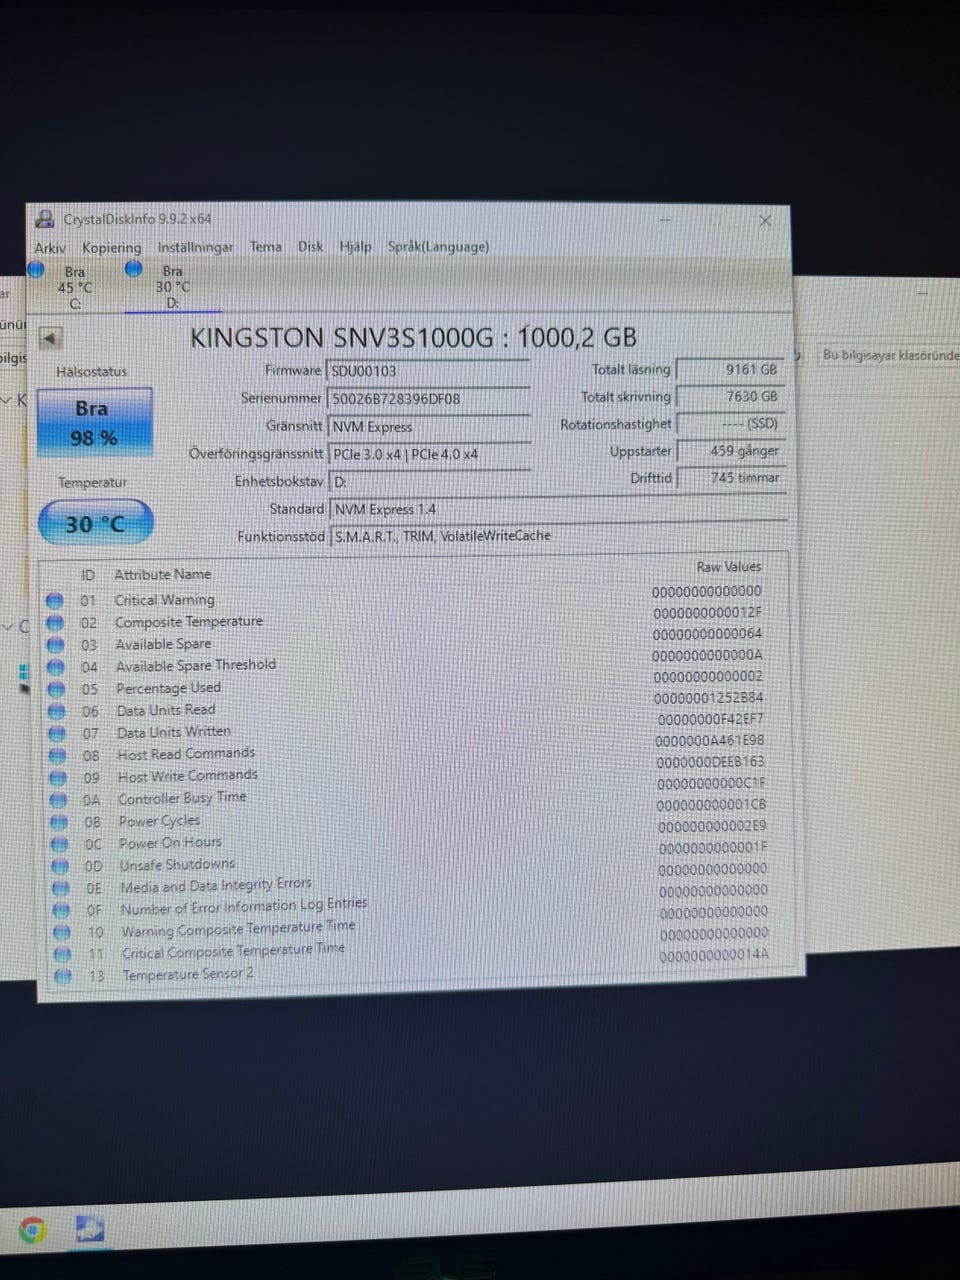This screenshot has height=1280, width=960.
Task: Click the status dot for Controller Busy Time
Action: 59,800
